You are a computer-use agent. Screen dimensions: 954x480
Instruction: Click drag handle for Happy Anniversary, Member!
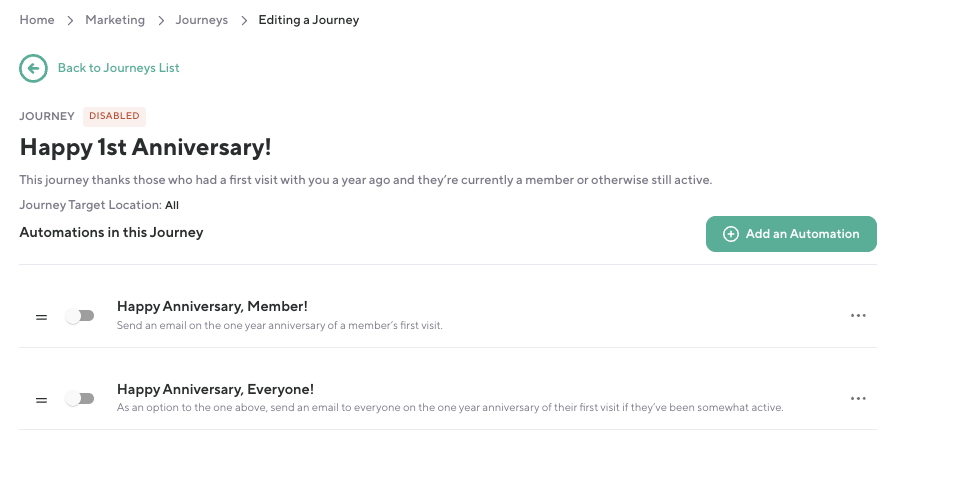click(41, 316)
